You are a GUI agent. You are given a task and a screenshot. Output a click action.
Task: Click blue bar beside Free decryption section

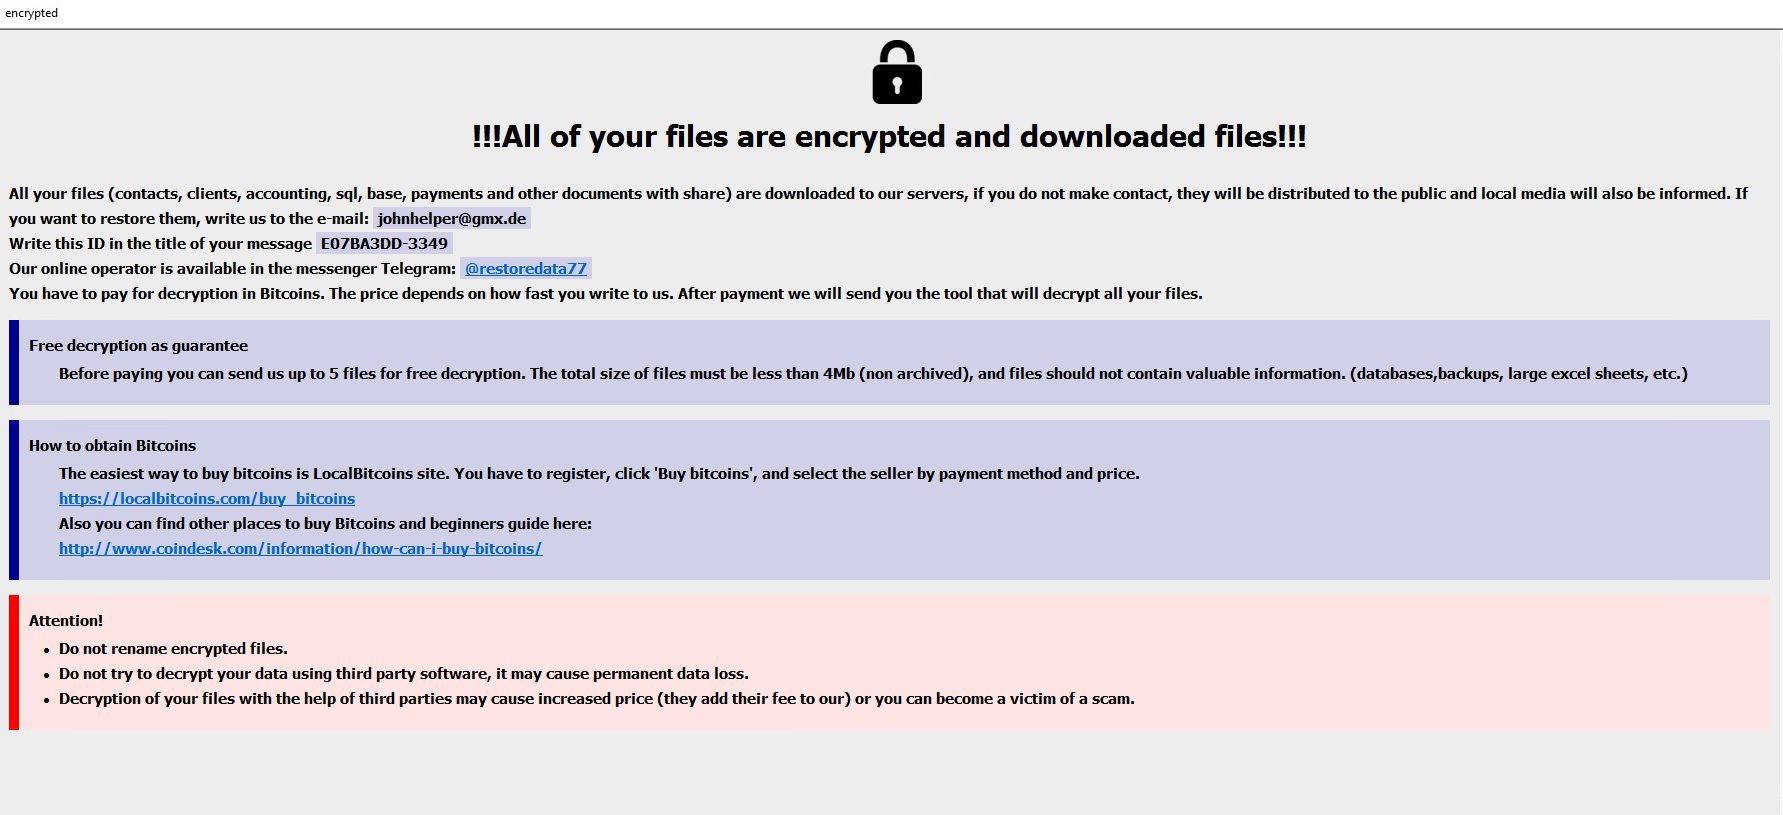[x=14, y=362]
